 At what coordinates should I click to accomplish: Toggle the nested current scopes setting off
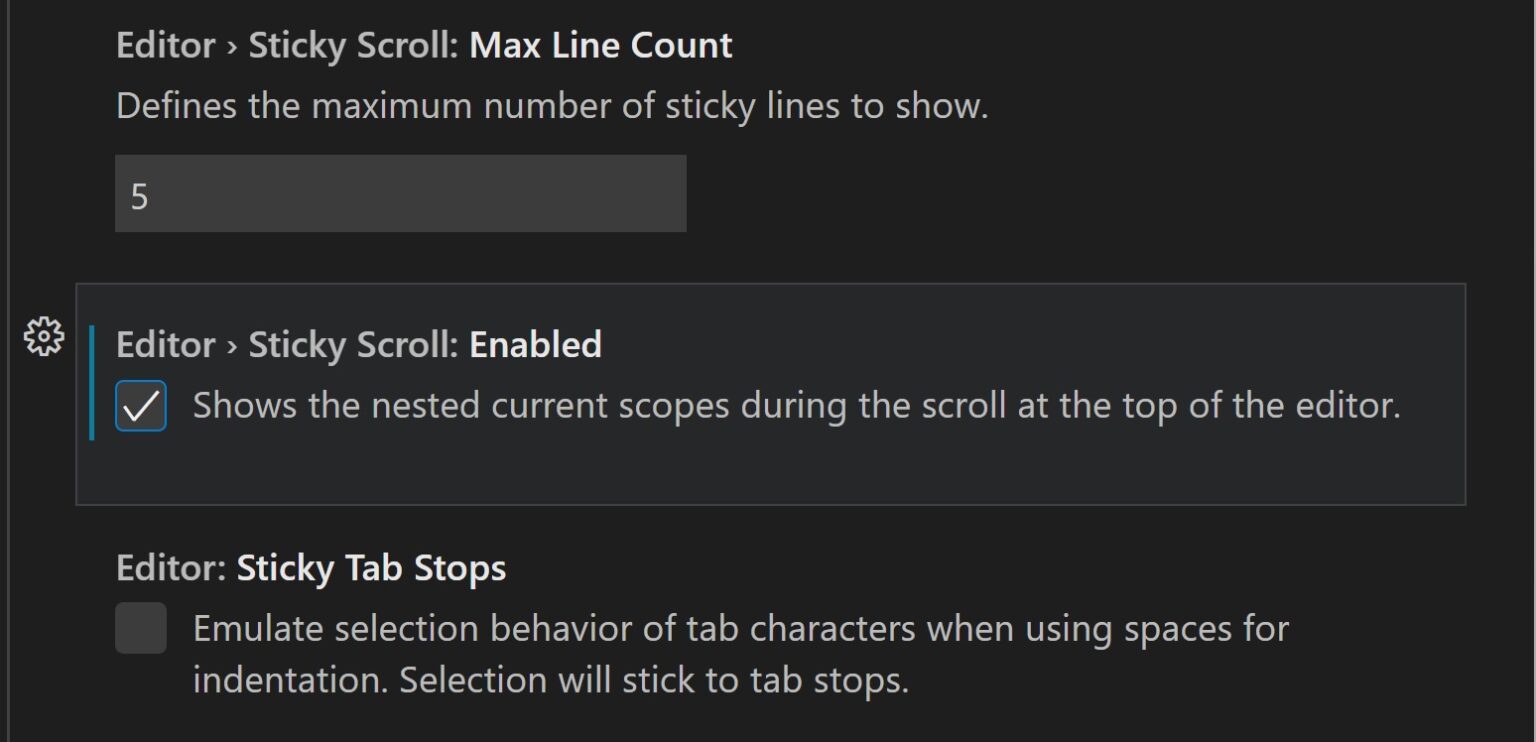pyautogui.click(x=139, y=405)
